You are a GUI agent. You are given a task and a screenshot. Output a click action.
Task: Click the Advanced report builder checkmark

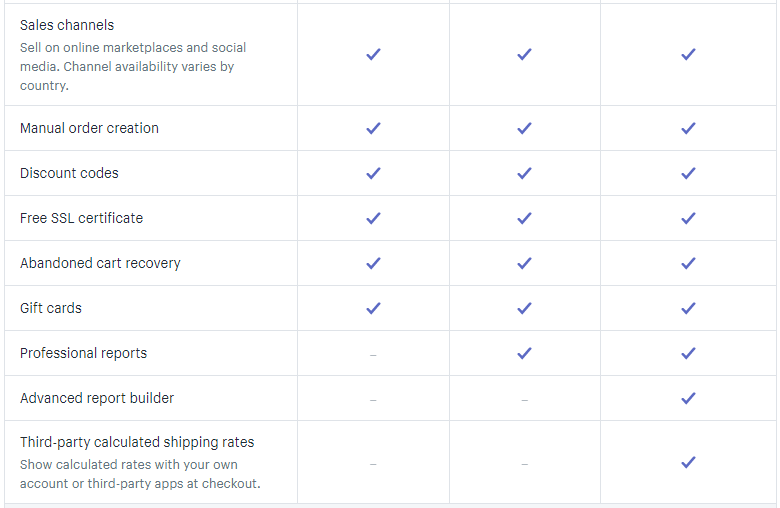[x=688, y=398]
